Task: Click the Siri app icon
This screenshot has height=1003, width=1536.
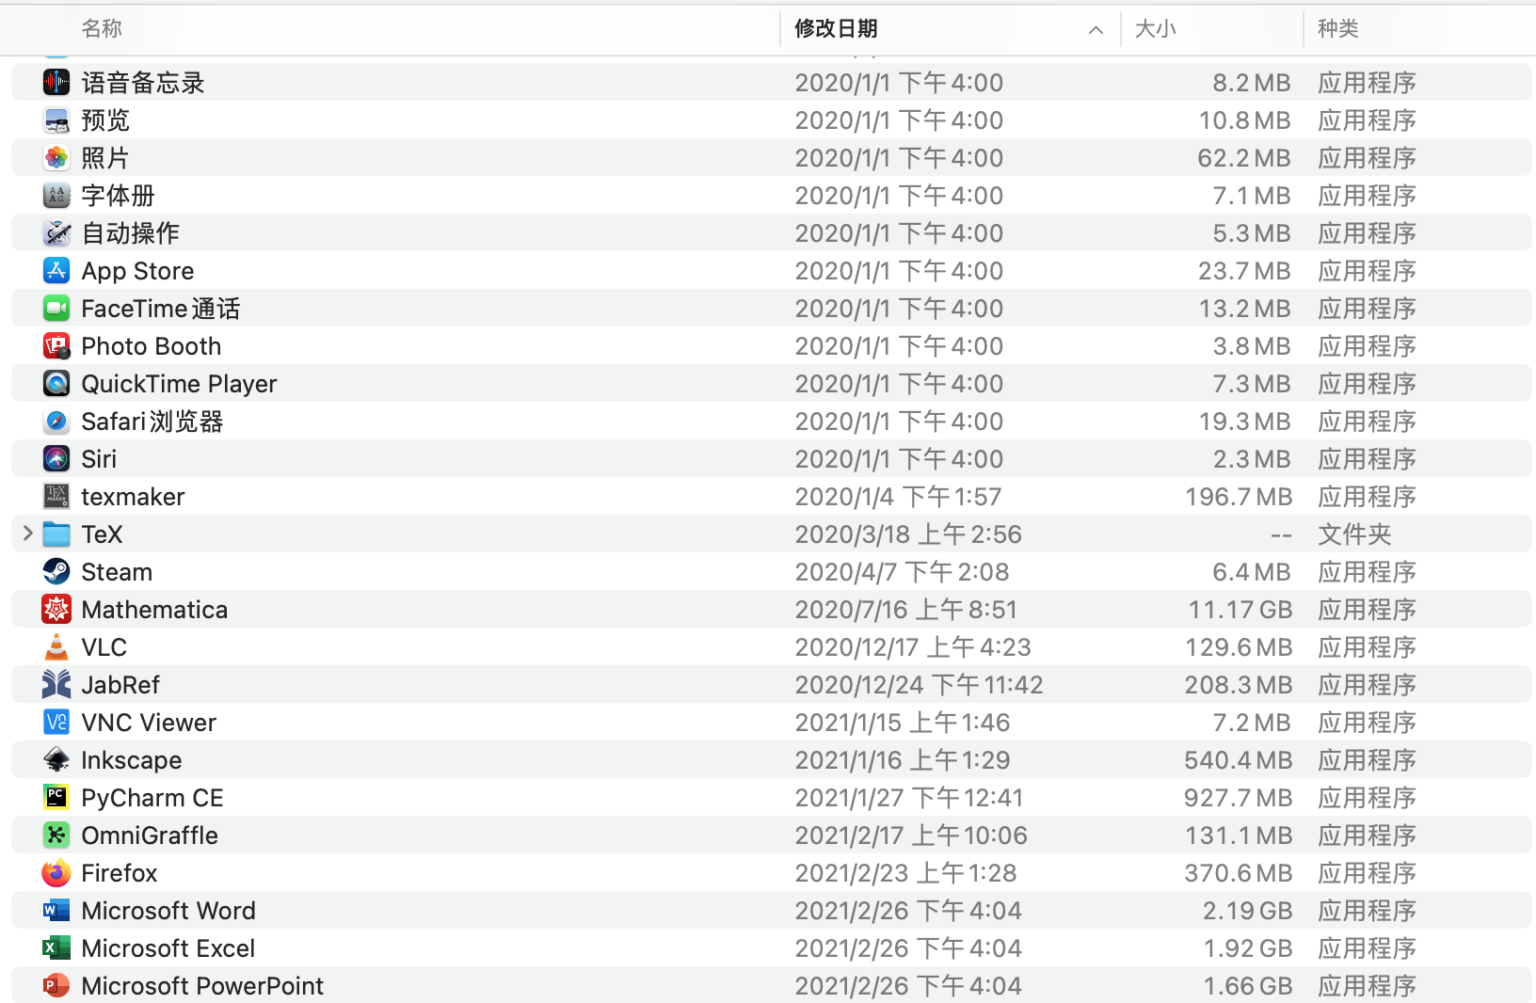Action: click(56, 459)
